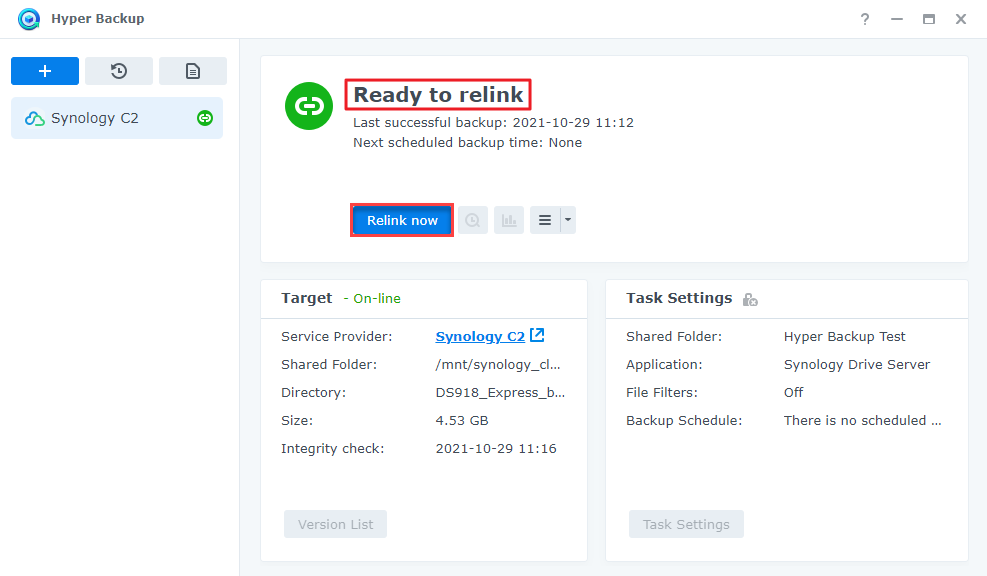This screenshot has height=576, width=987.
Task: Select the Synology C2 backup task
Action: (96, 118)
